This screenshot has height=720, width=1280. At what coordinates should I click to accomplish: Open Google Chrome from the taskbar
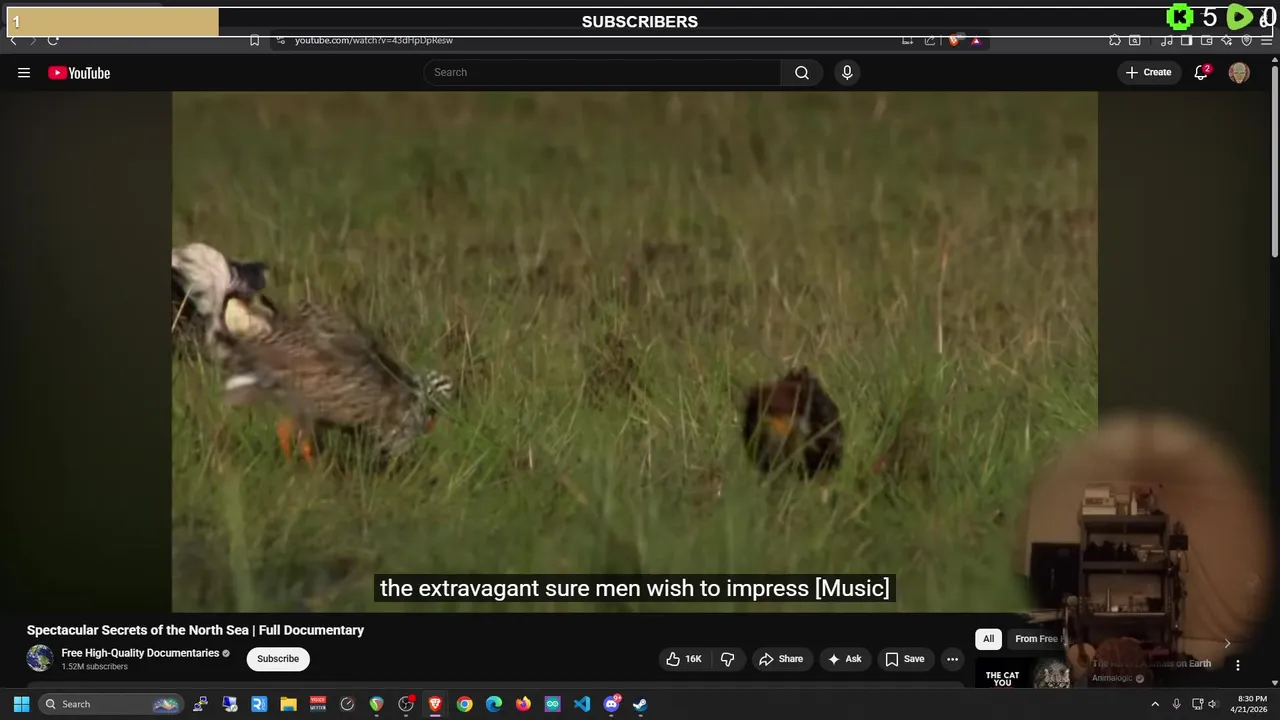pyautogui.click(x=464, y=704)
